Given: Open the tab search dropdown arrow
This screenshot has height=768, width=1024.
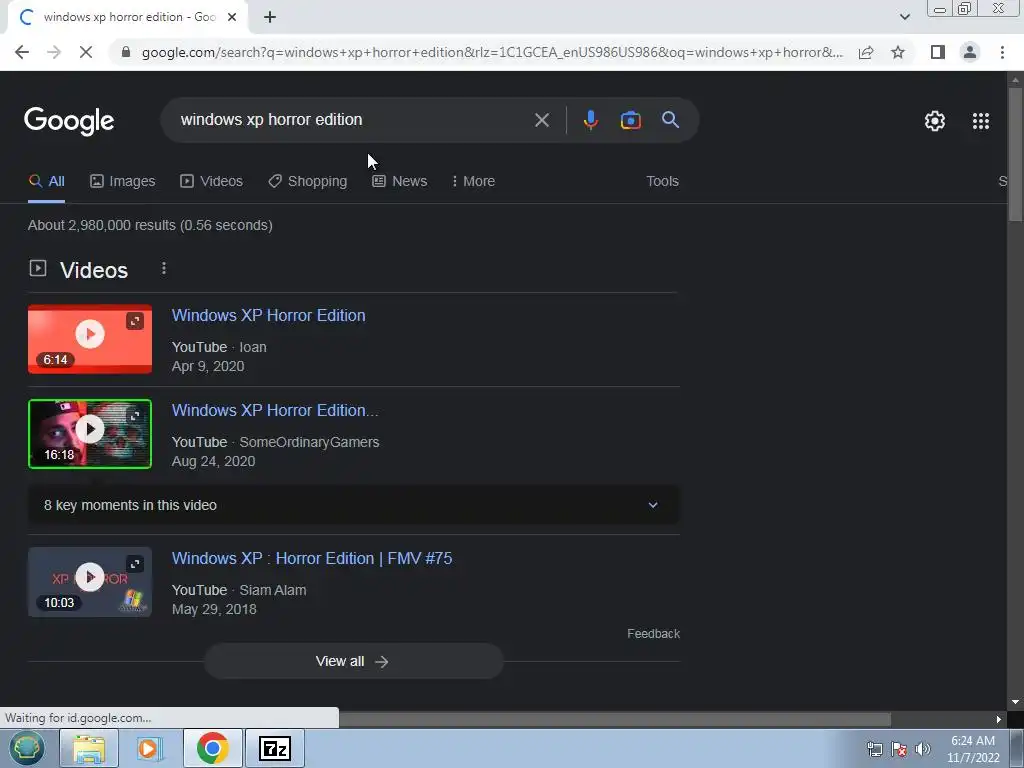Looking at the screenshot, I should tap(904, 17).
